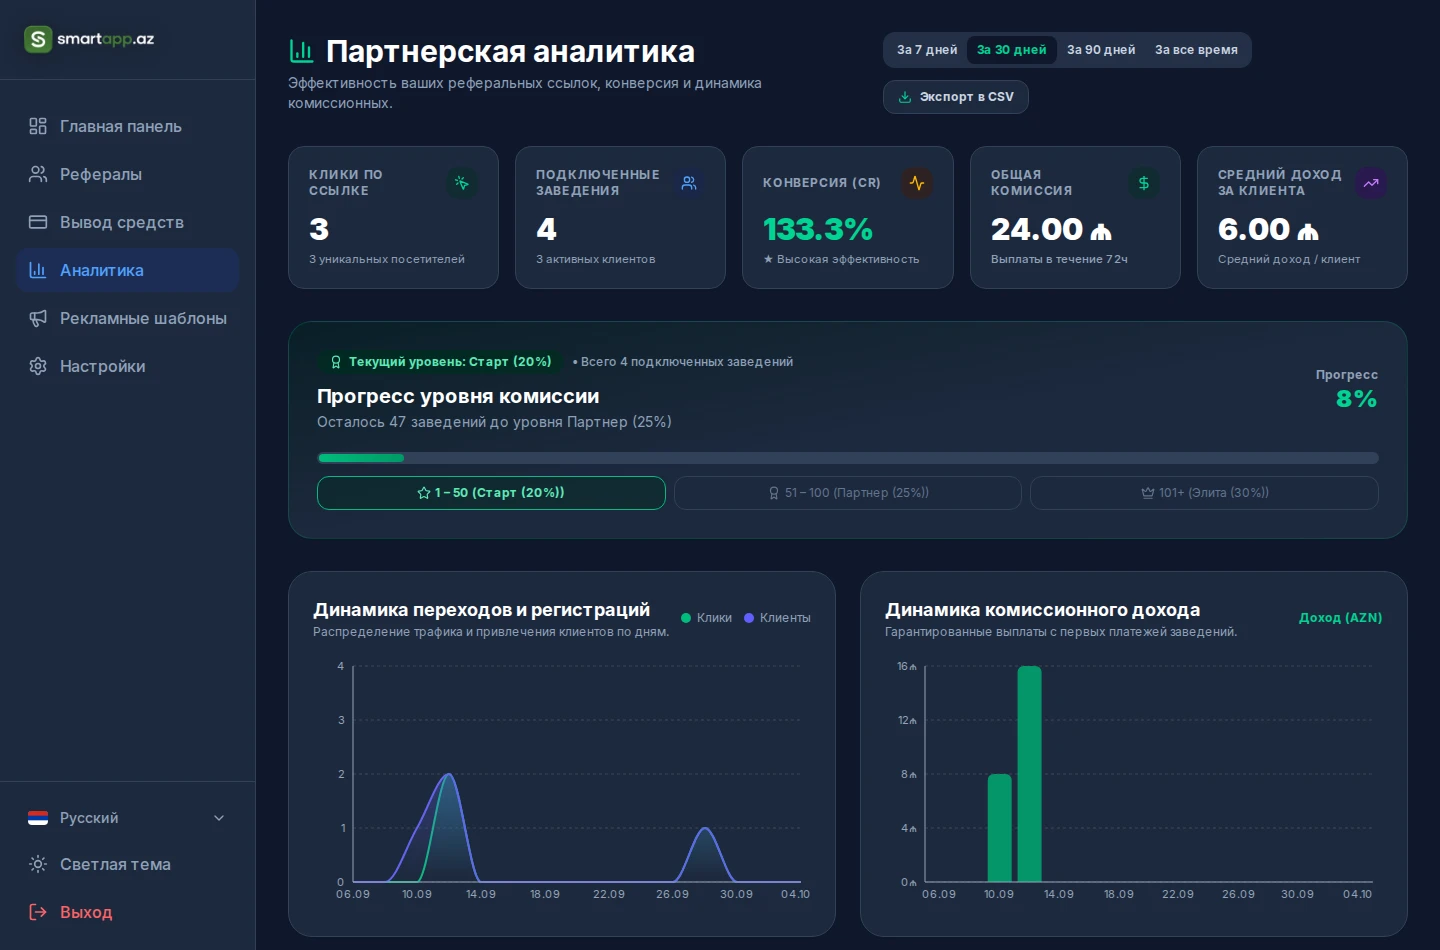
Task: Select the За 30 дней period tab
Action: (1012, 50)
